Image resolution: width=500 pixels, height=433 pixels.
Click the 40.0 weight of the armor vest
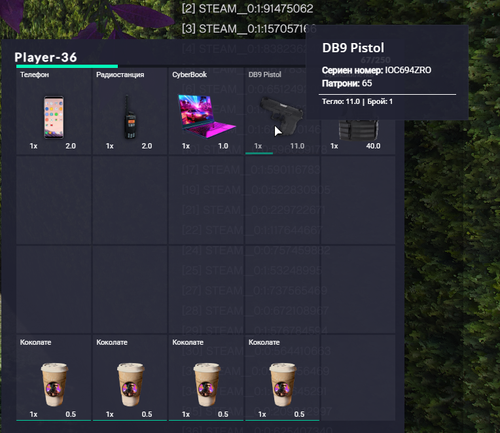tap(373, 146)
